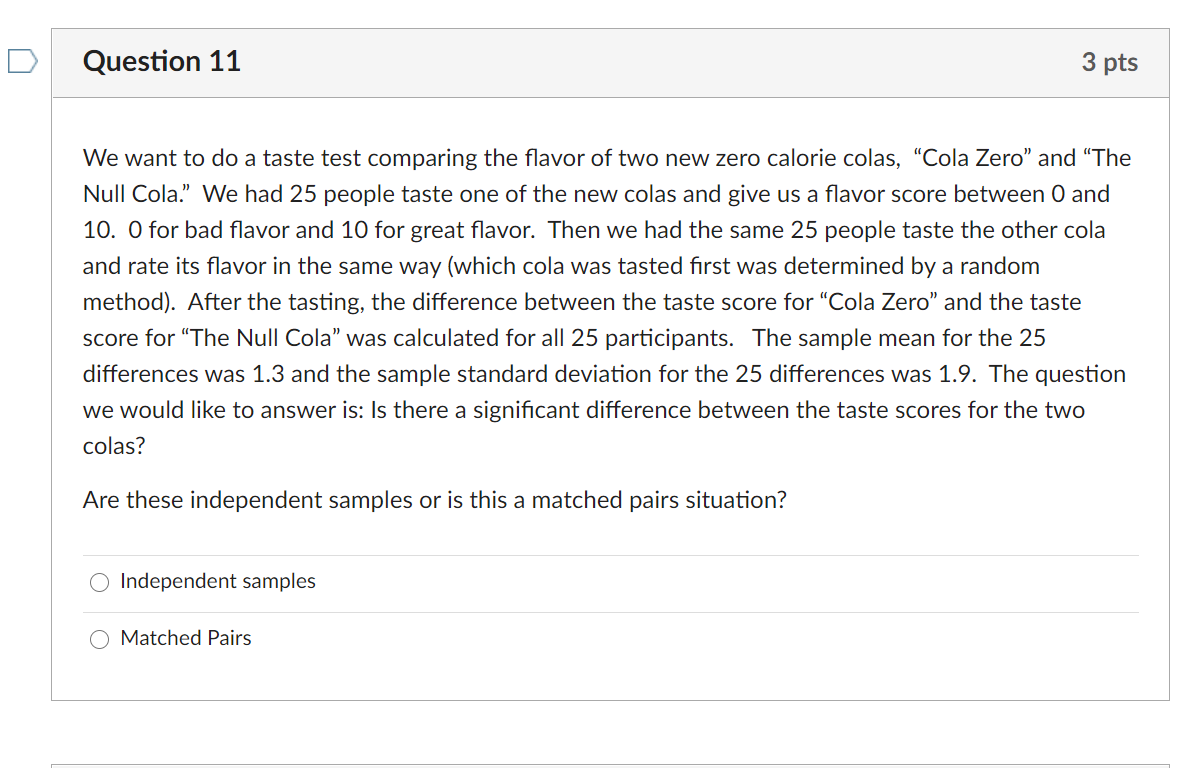The height and width of the screenshot is (768, 1204).
Task: Click the "Matched Pairs" answer label
Action: click(186, 638)
